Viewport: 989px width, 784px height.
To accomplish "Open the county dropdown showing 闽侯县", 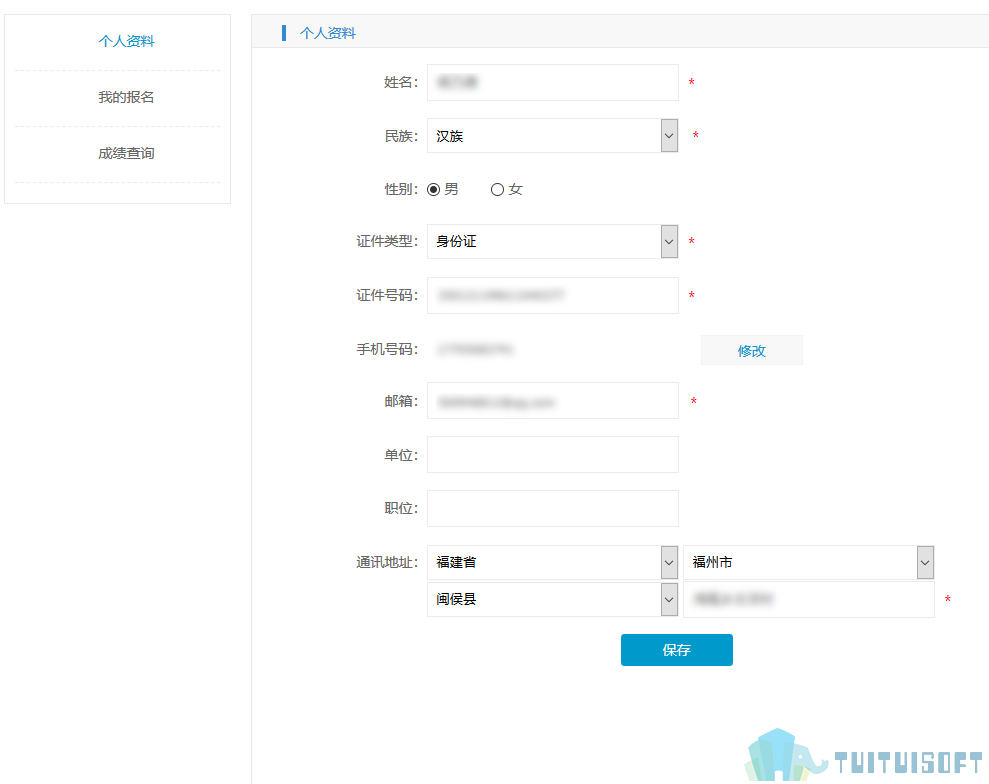I will point(553,599).
